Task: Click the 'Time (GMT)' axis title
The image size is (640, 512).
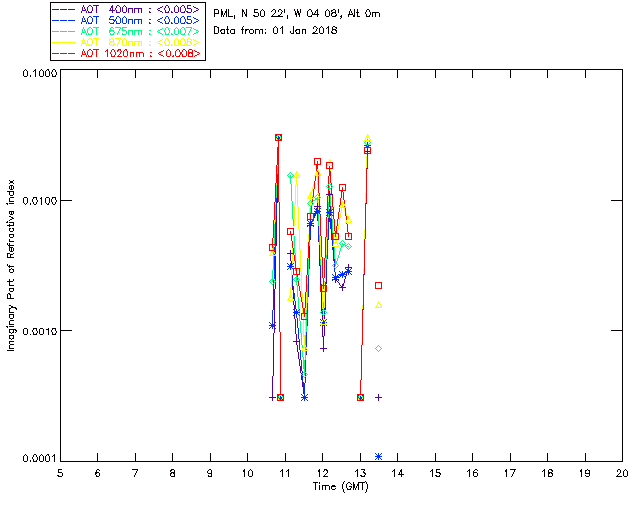Action: [340, 487]
